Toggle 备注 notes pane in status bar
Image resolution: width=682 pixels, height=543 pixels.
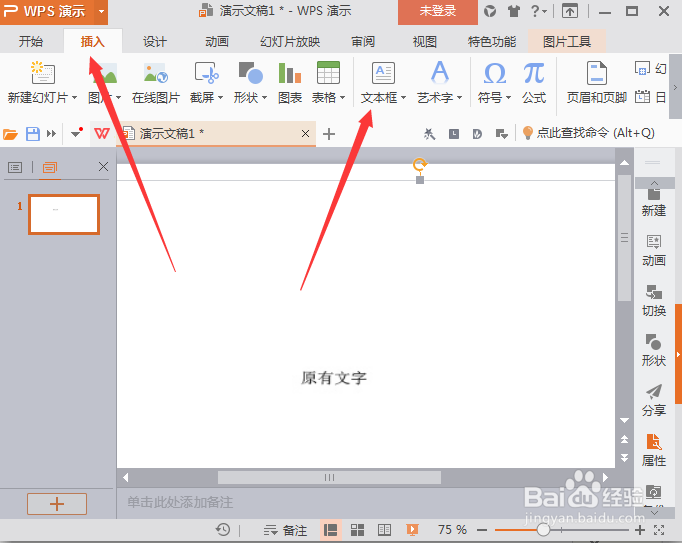click(285, 530)
